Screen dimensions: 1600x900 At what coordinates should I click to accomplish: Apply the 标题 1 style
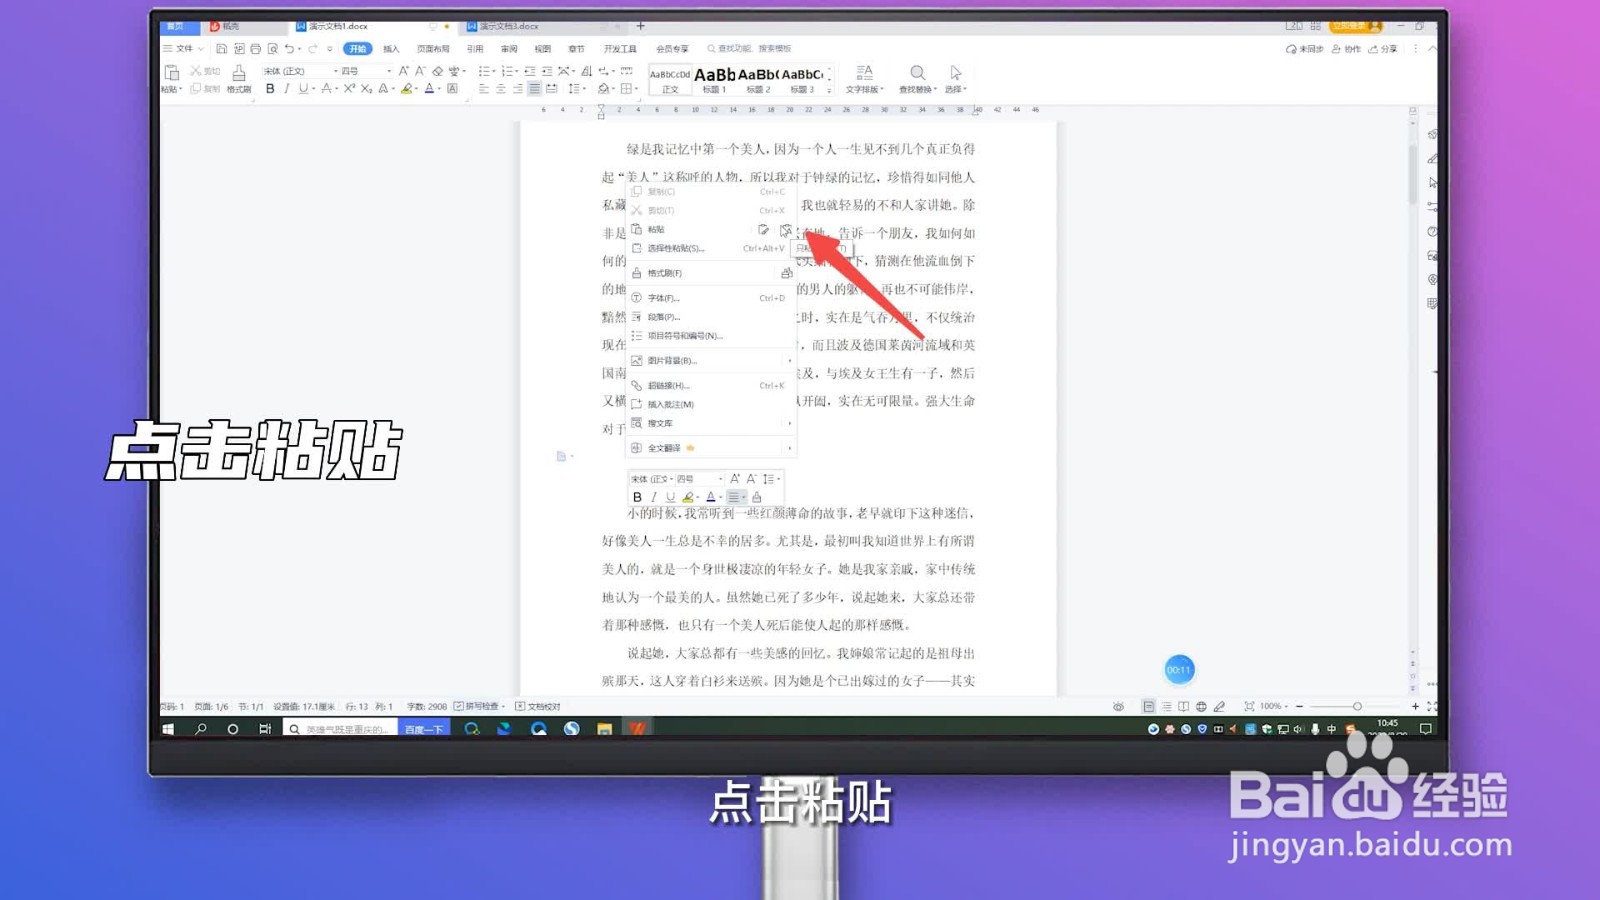pos(714,79)
